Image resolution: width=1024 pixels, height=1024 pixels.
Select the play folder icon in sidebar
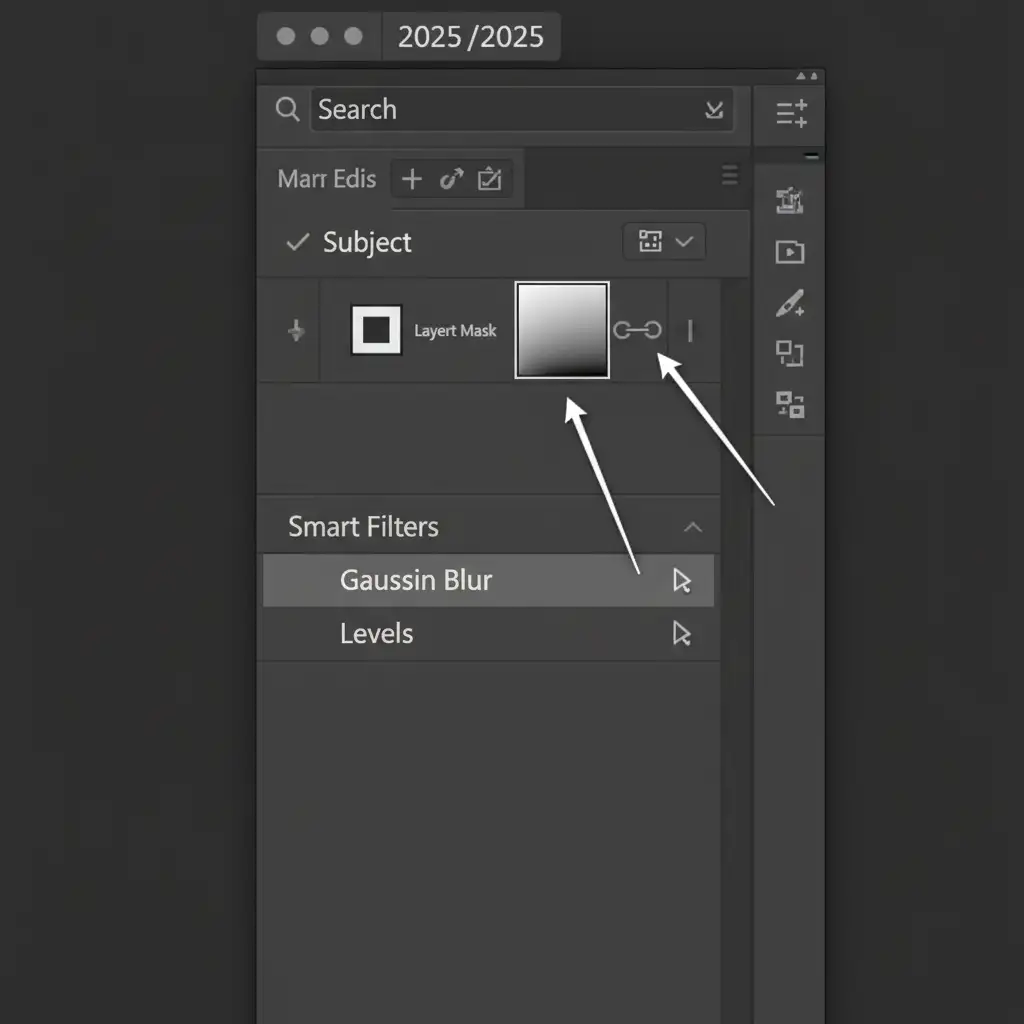tap(790, 252)
